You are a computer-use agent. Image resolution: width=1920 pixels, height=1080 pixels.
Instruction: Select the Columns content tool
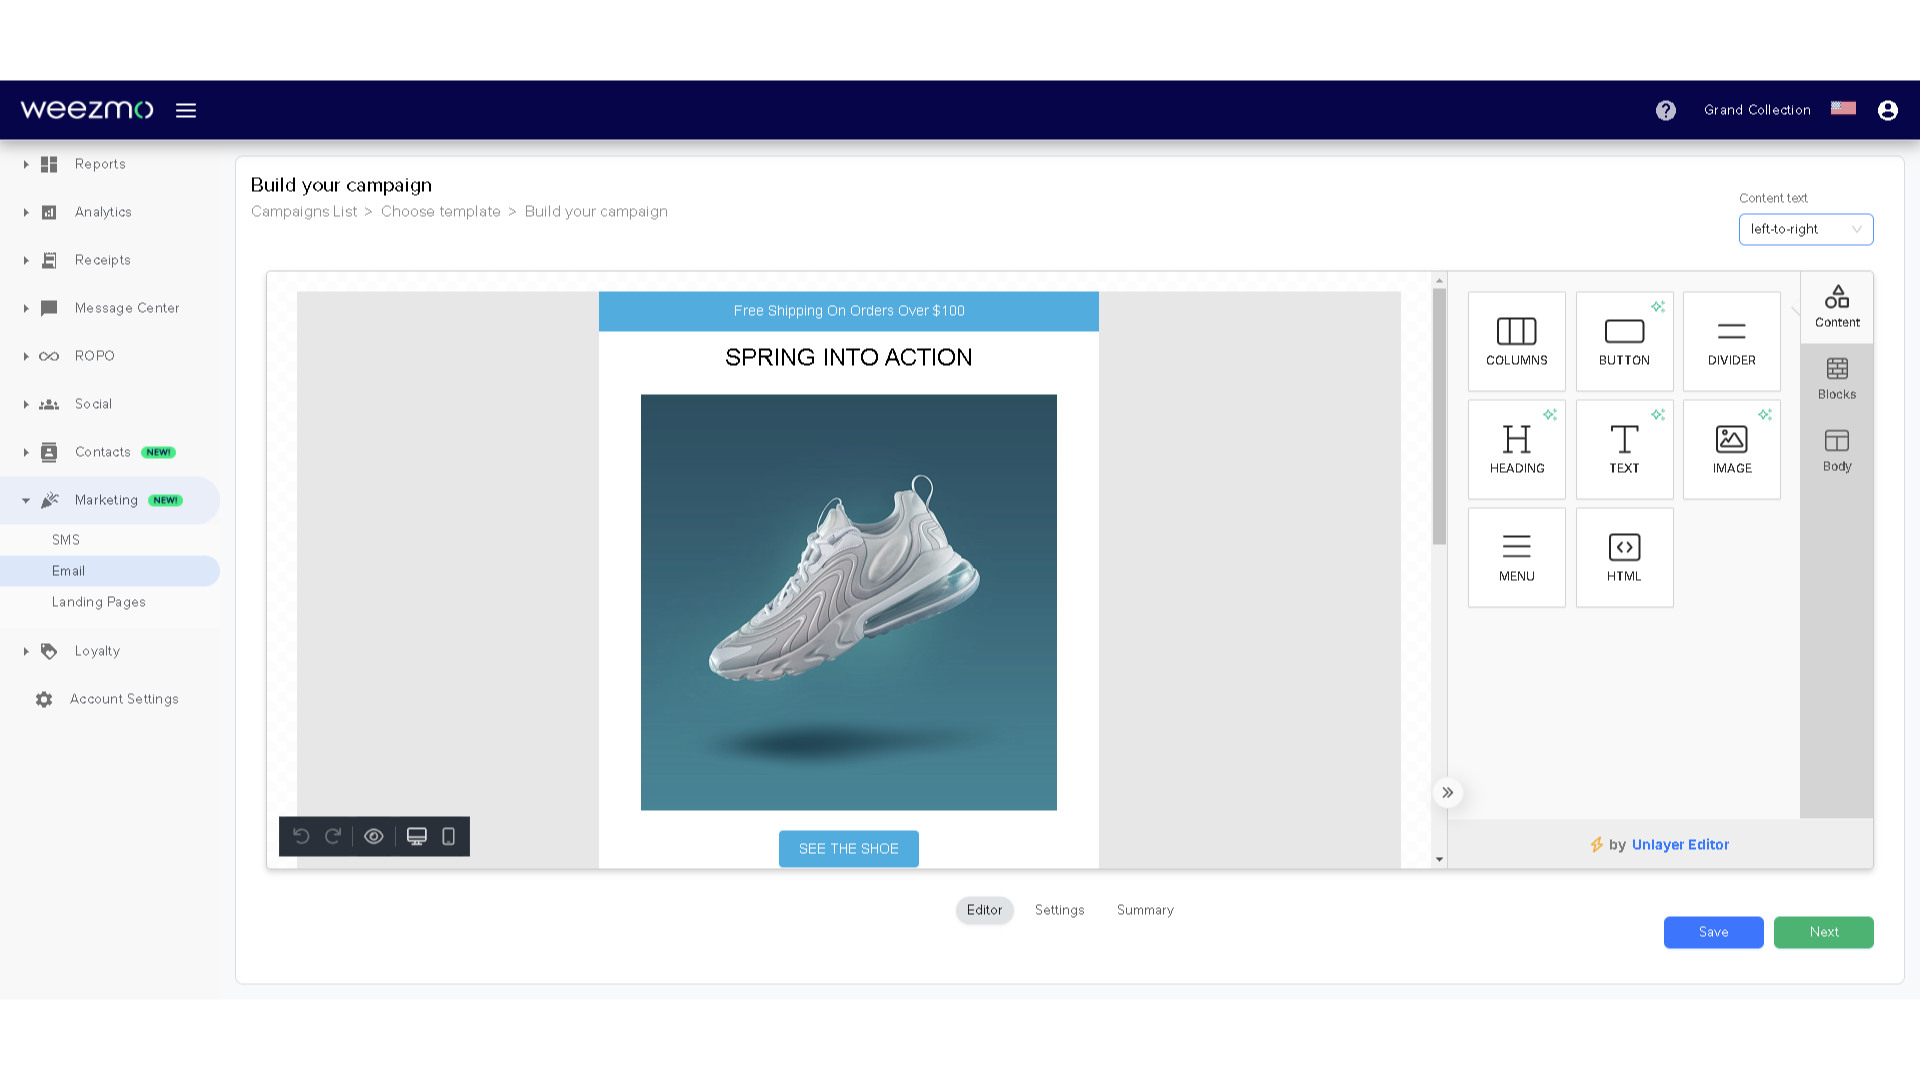coord(1516,341)
